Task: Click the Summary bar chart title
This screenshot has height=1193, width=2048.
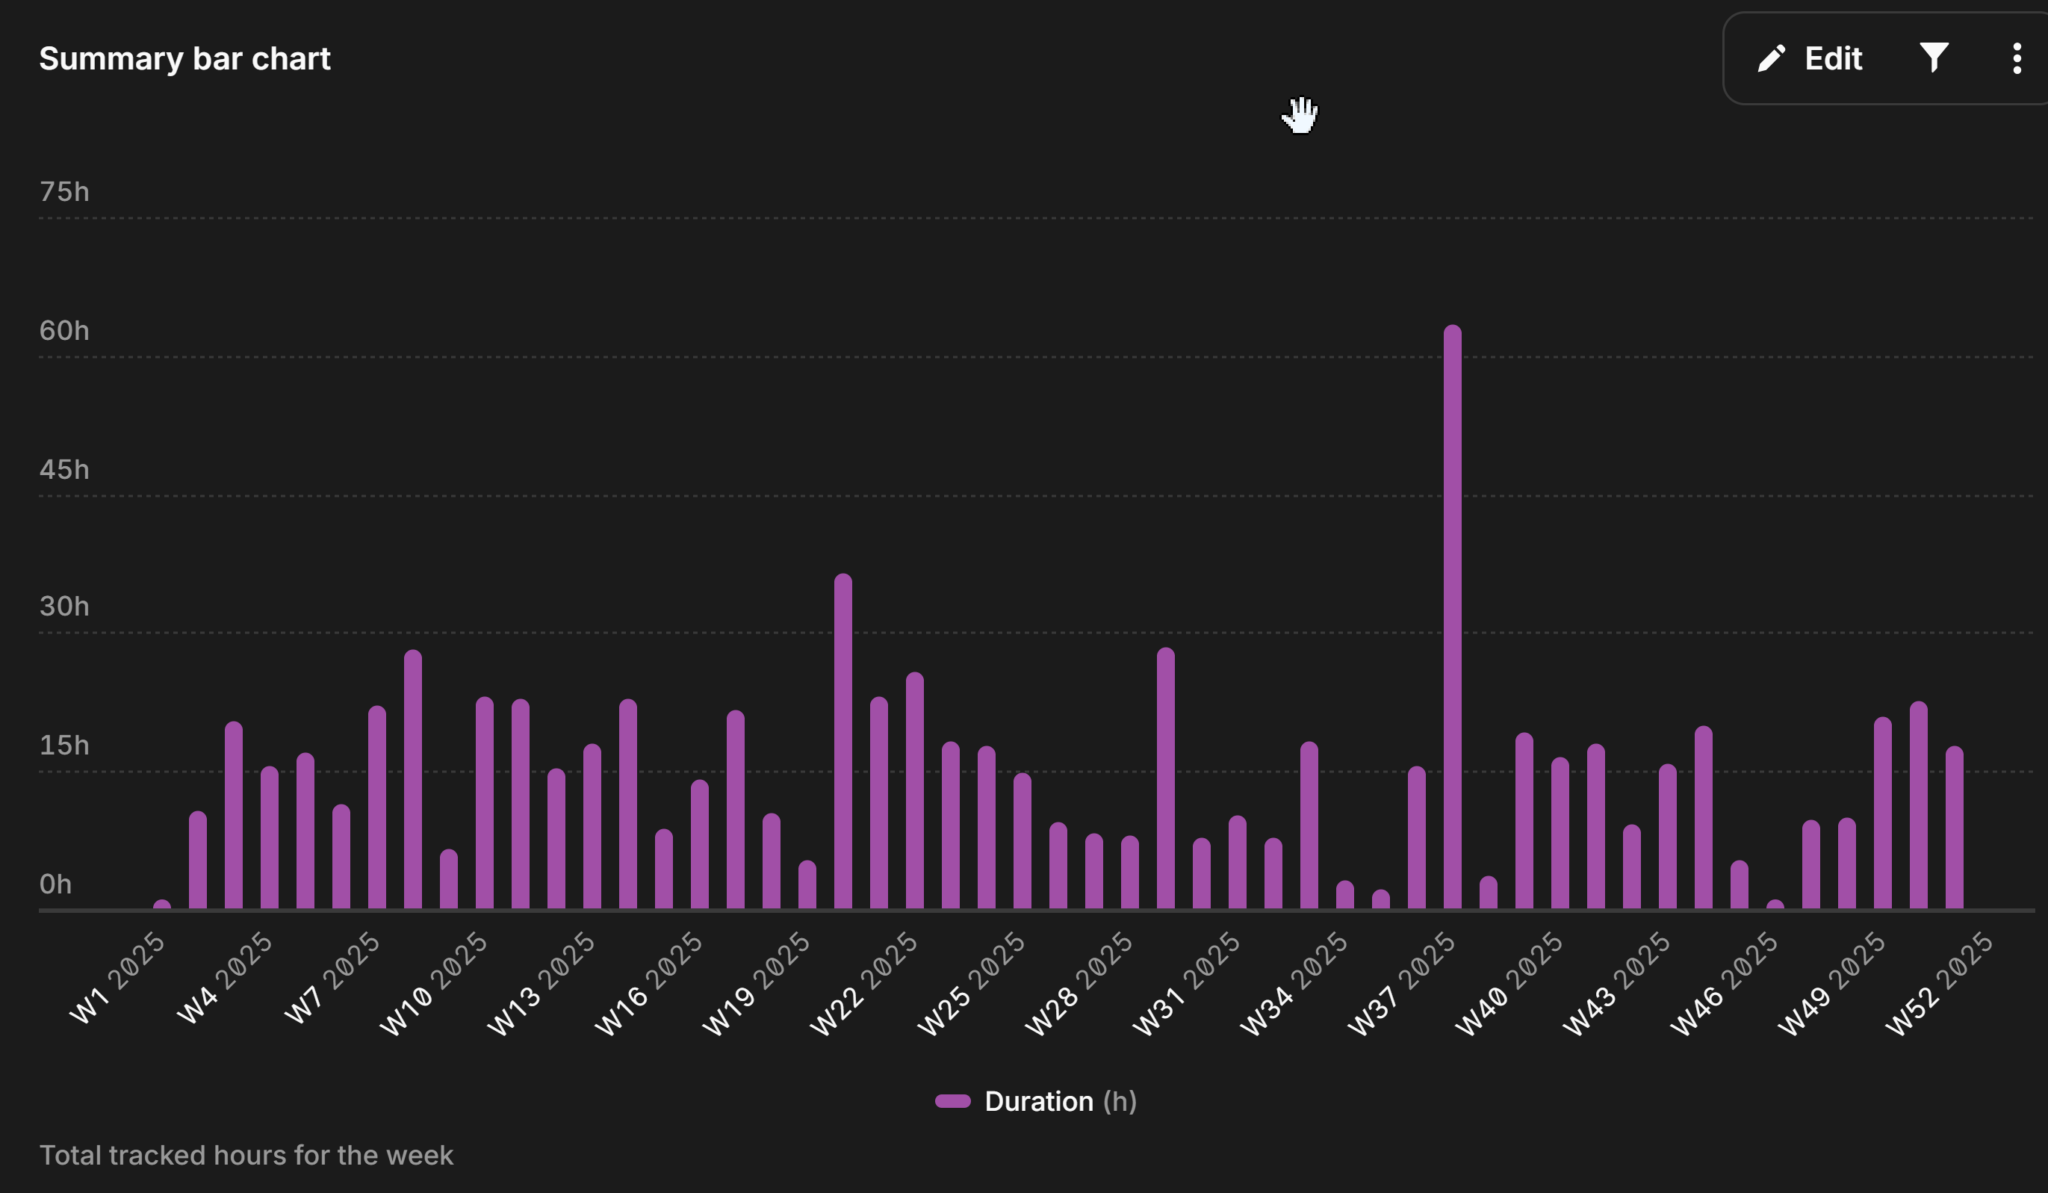Action: click(185, 59)
